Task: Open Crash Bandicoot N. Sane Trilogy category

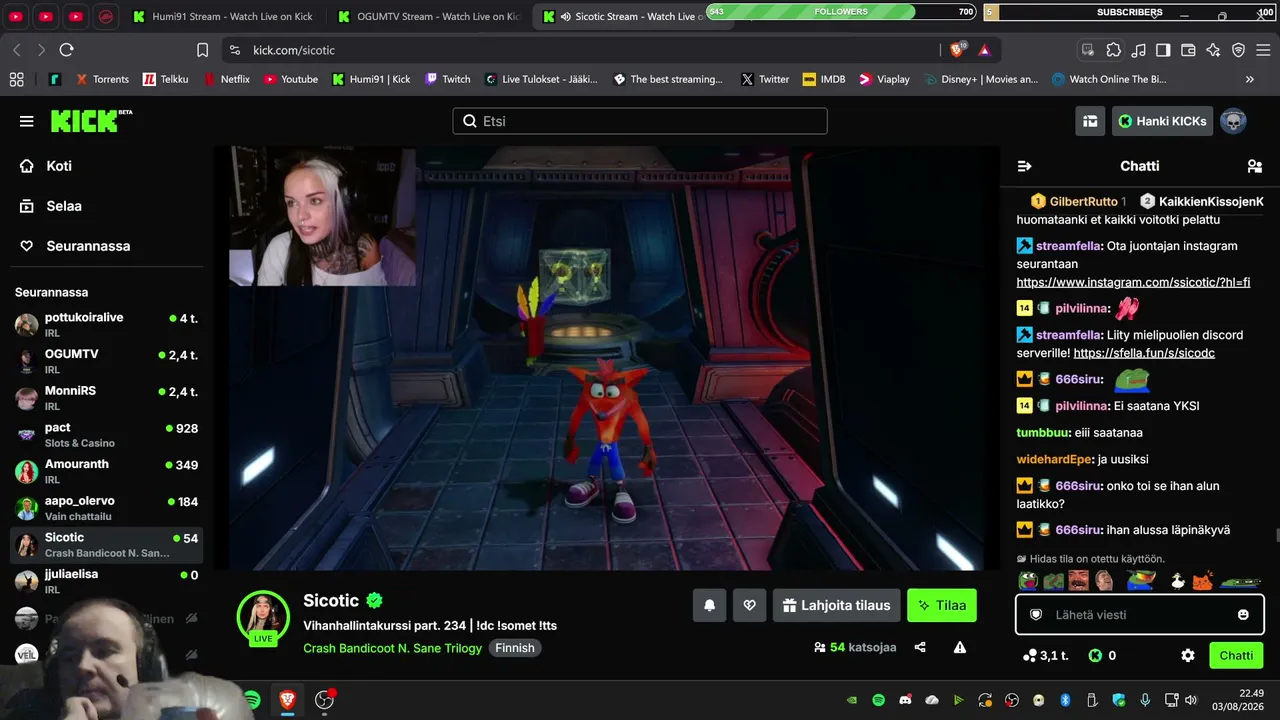Action: point(392,648)
